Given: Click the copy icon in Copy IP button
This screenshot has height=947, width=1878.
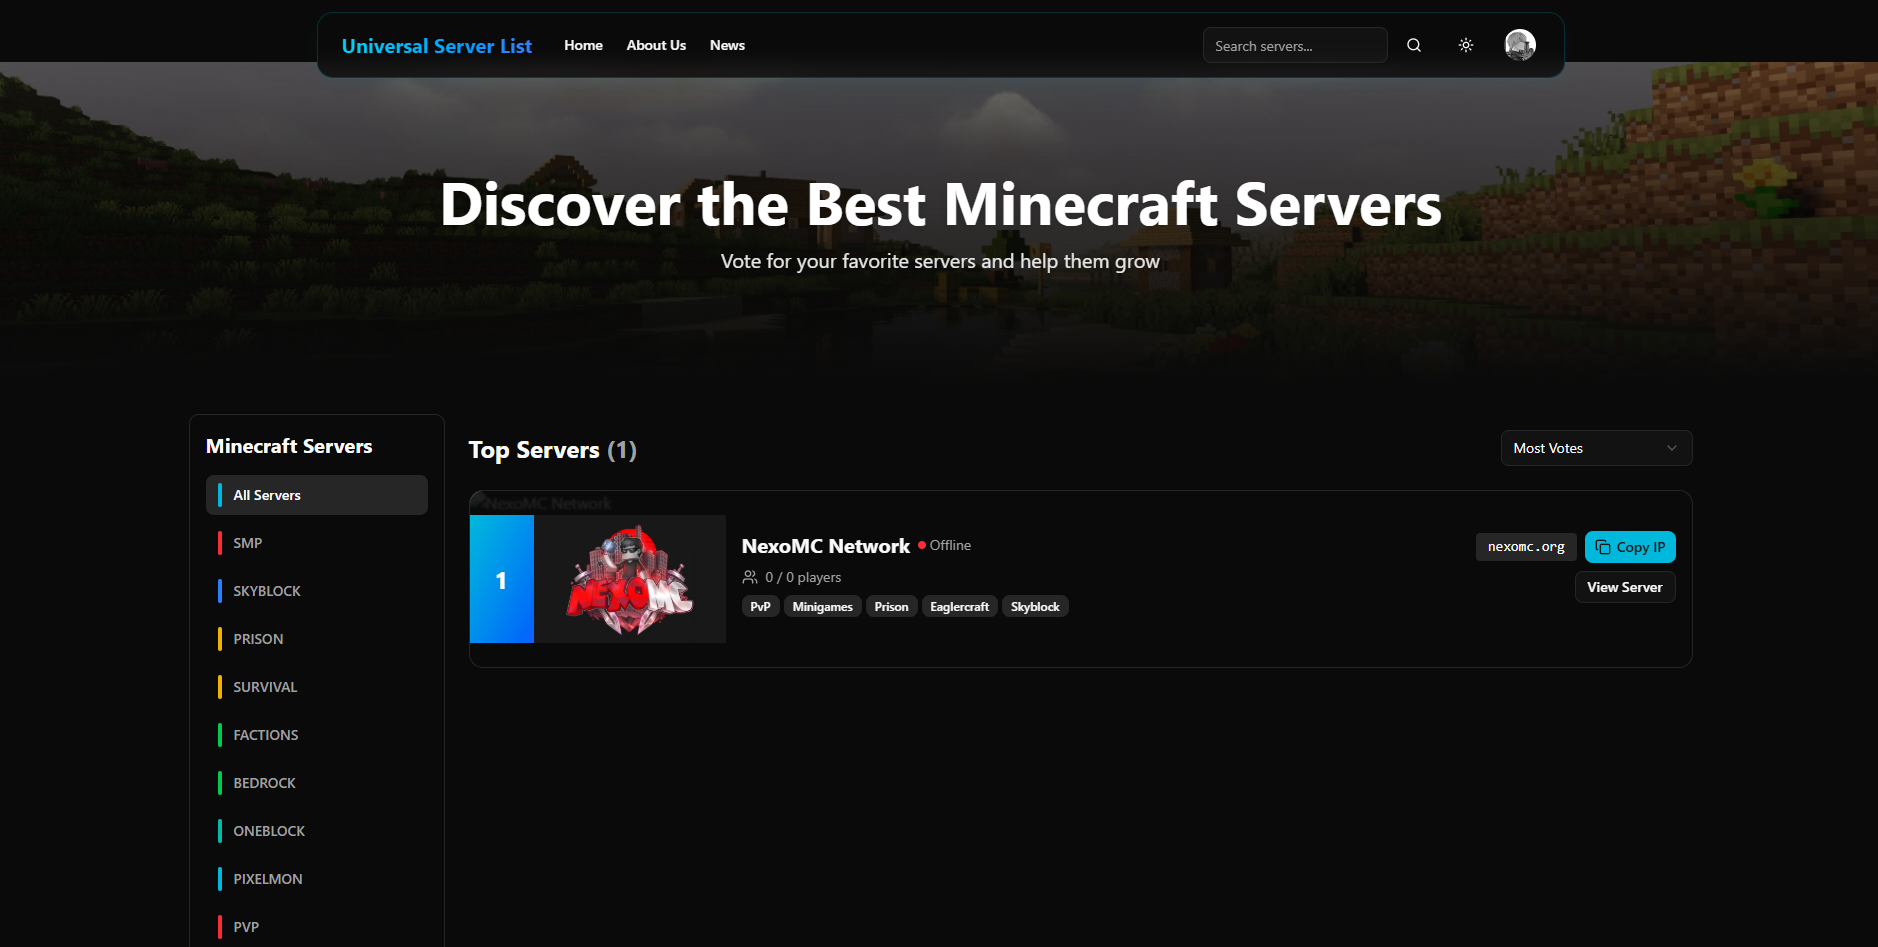Looking at the screenshot, I should [x=1603, y=547].
